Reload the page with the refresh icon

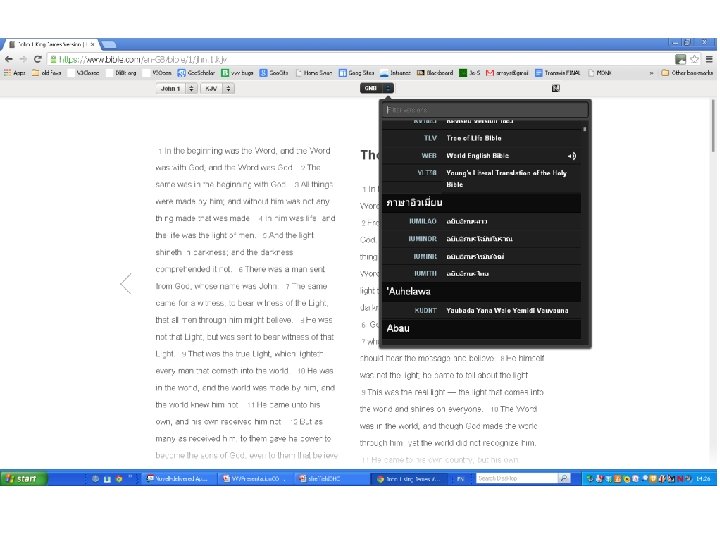click(38, 59)
